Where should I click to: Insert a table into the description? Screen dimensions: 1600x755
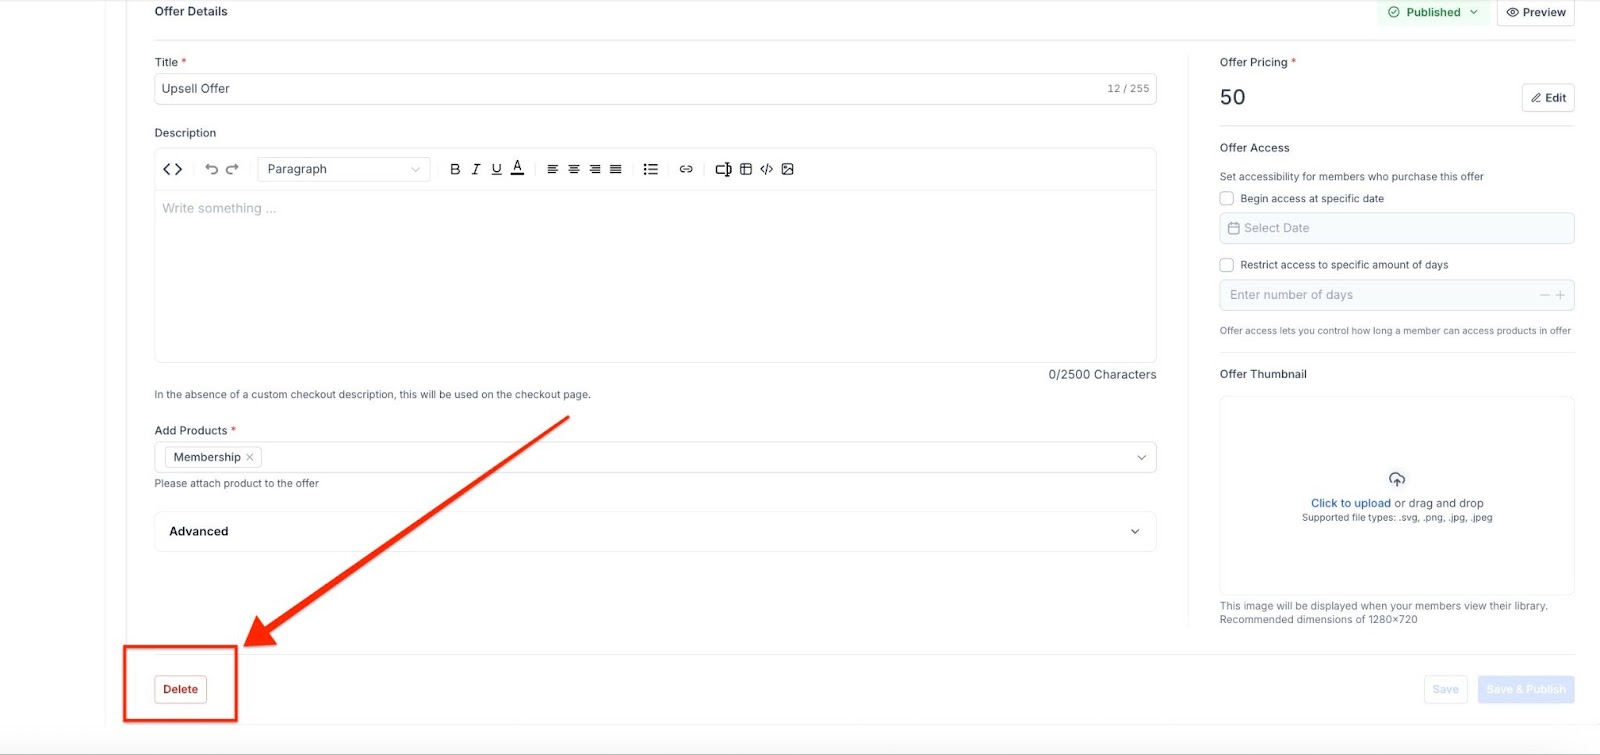click(x=746, y=169)
